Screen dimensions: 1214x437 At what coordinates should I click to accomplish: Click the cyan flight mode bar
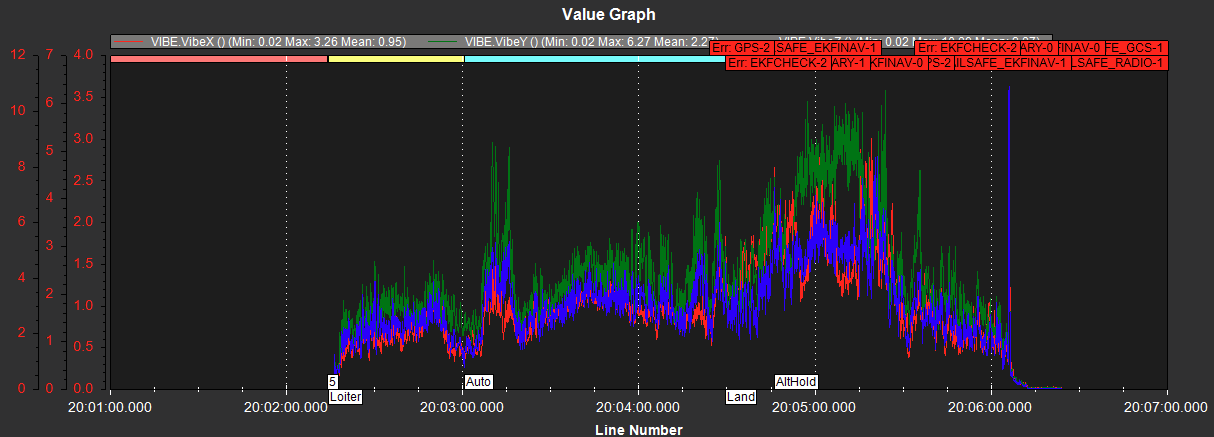click(594, 59)
